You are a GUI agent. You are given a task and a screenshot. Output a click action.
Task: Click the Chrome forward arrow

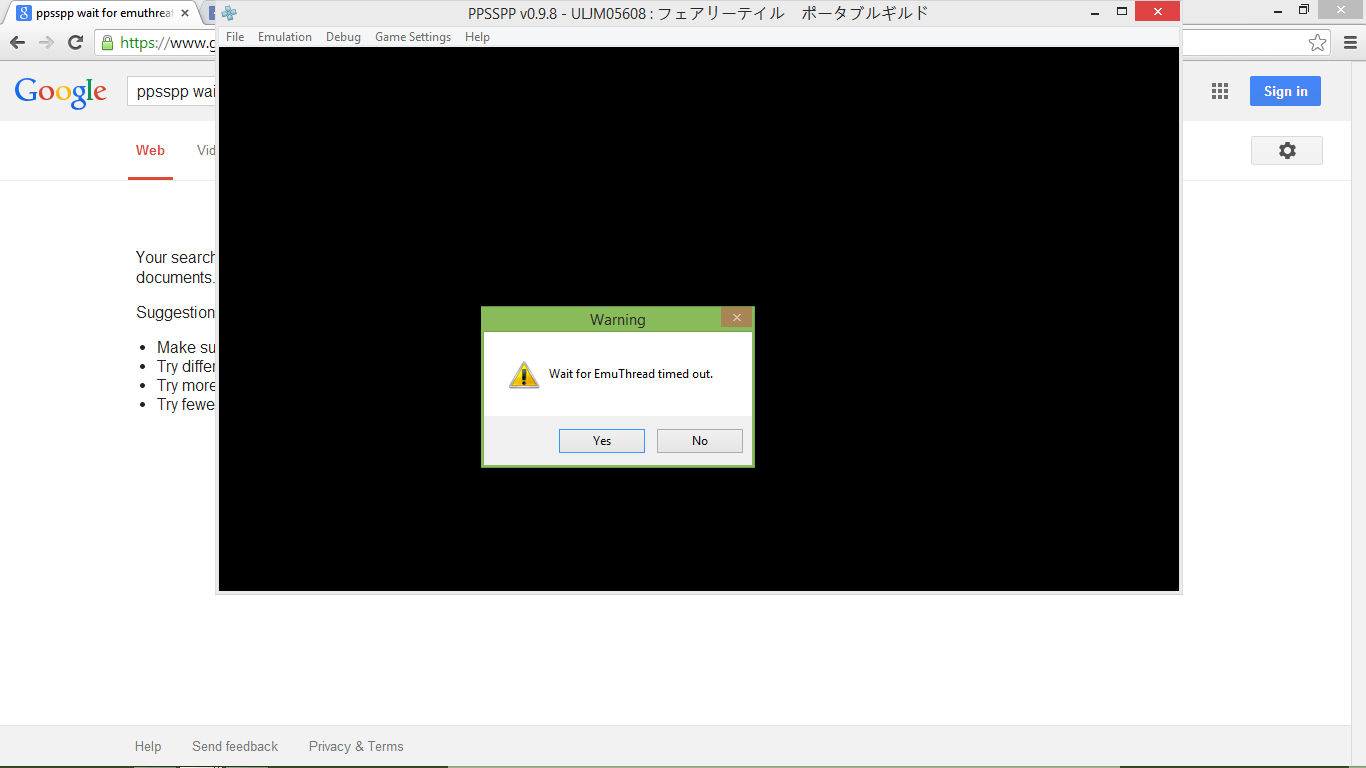[x=46, y=42]
